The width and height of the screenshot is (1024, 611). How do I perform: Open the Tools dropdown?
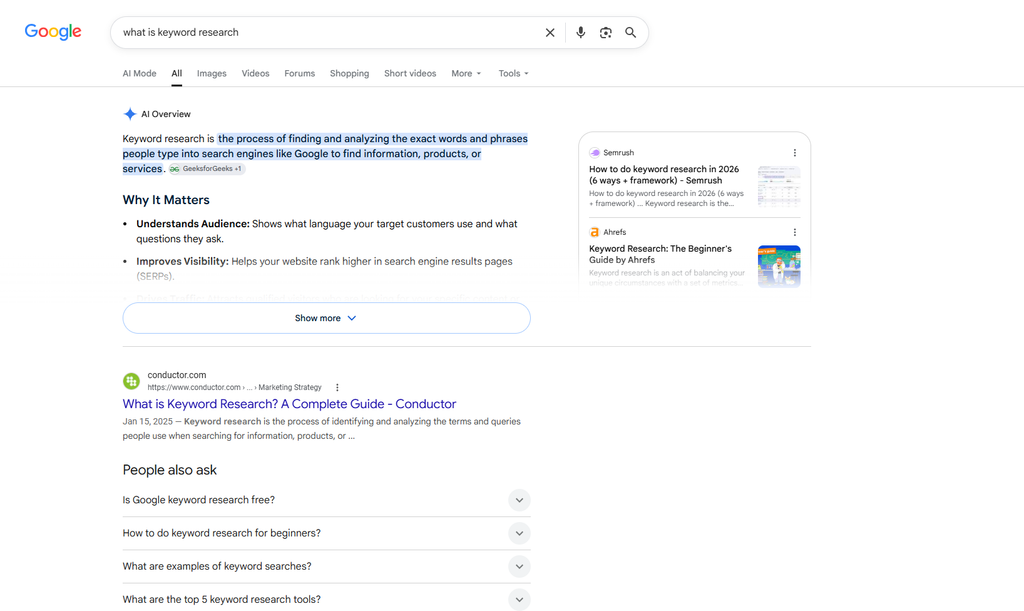[513, 73]
